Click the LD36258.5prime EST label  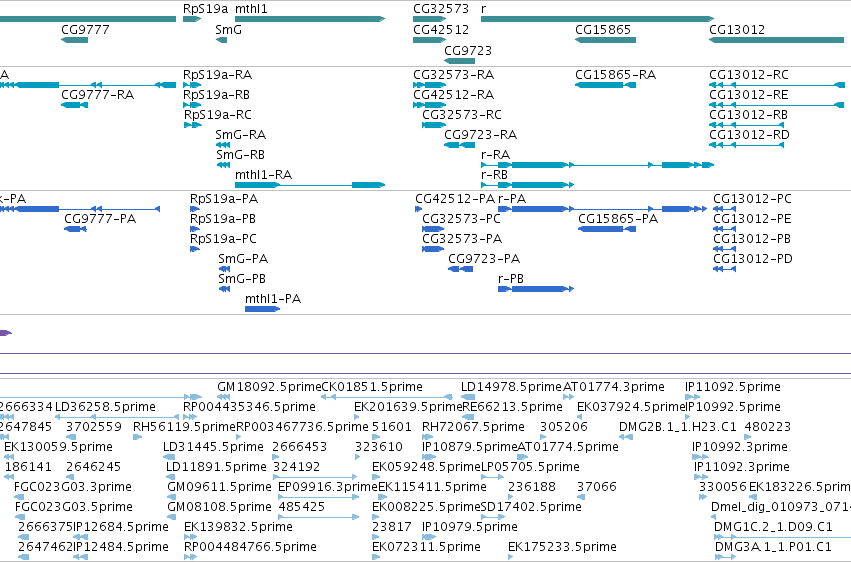tap(106, 407)
